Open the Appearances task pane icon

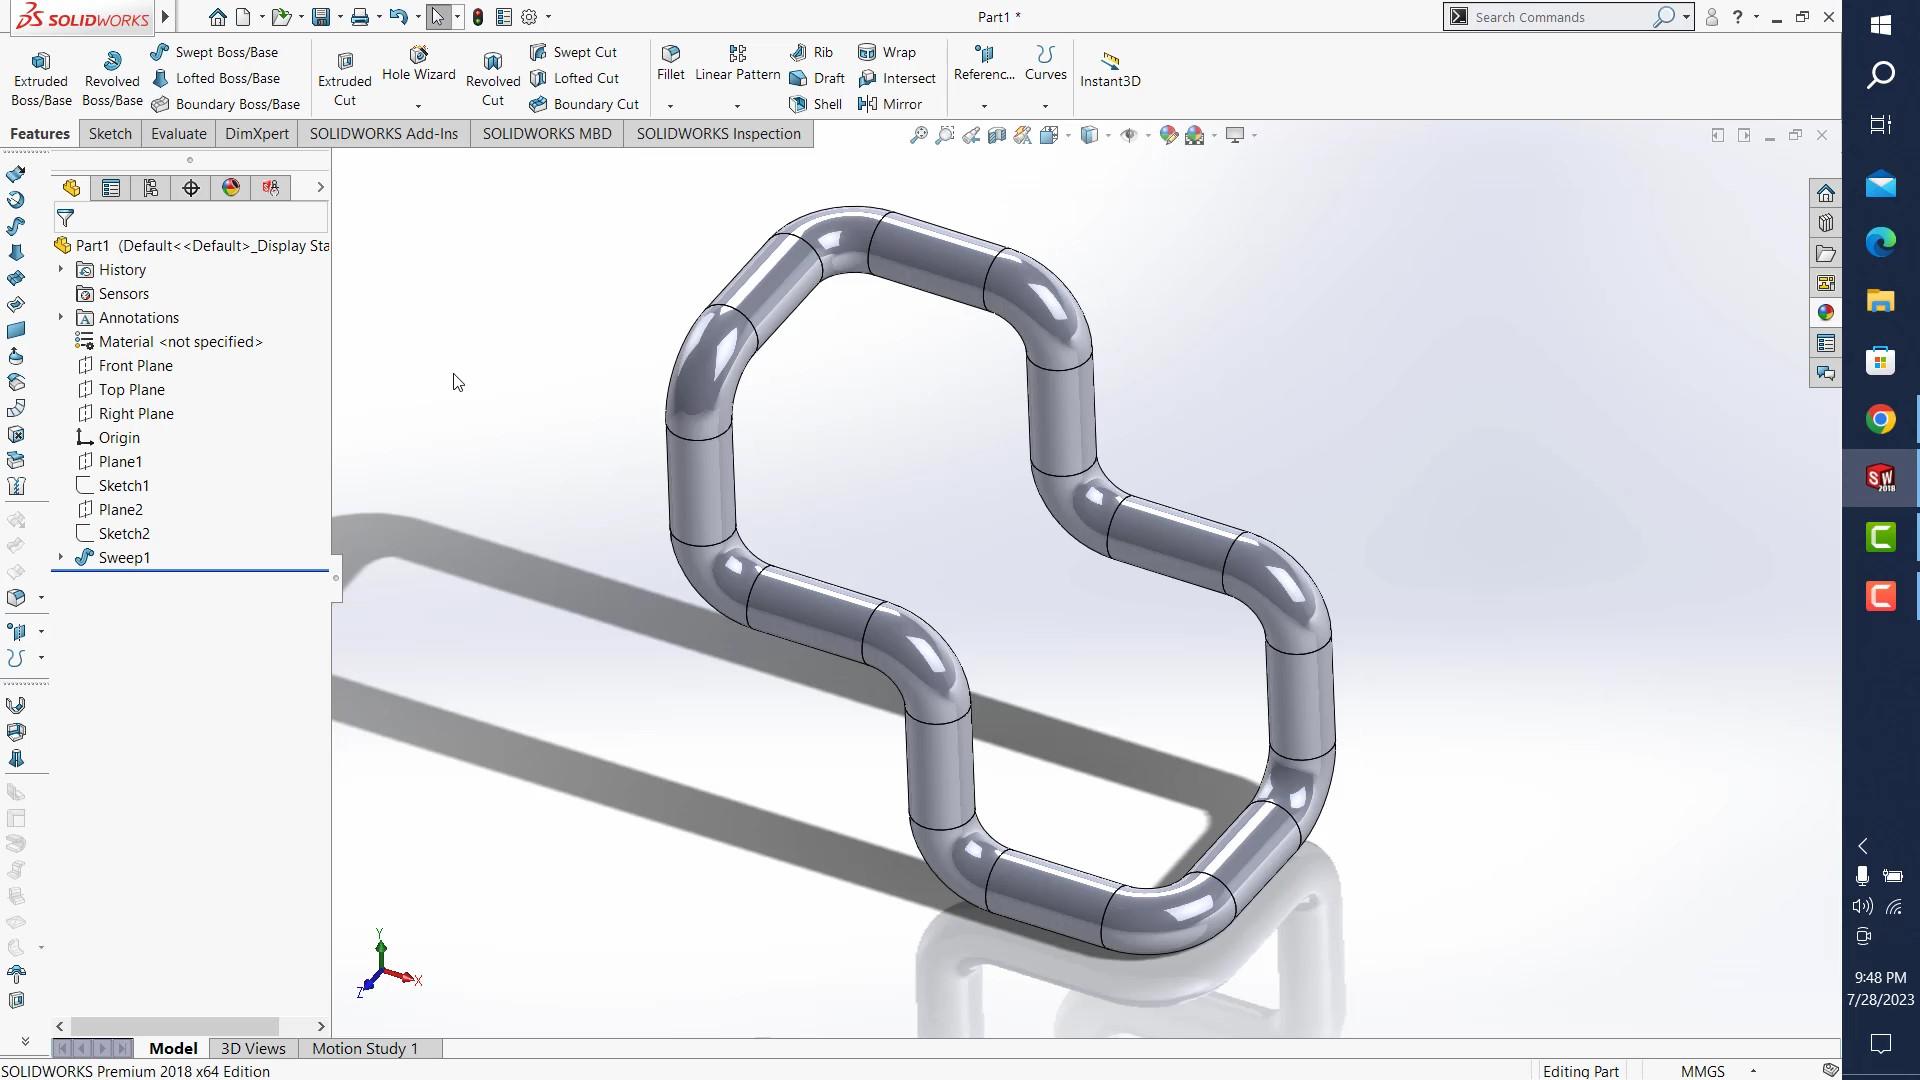1826,313
